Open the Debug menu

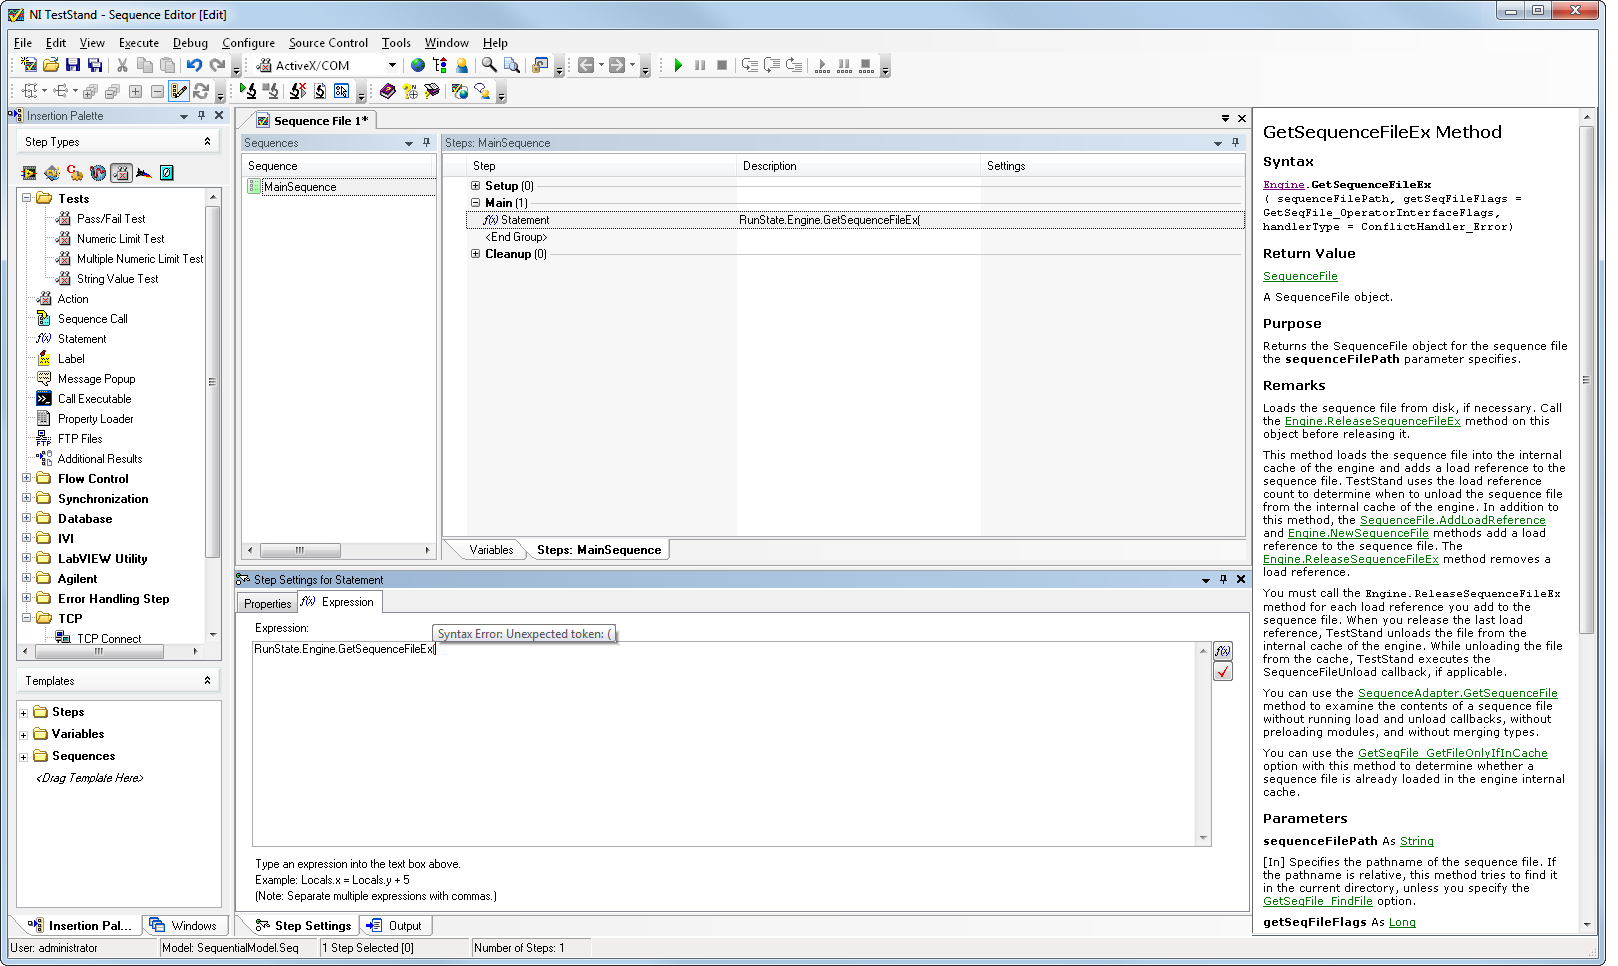click(x=190, y=43)
